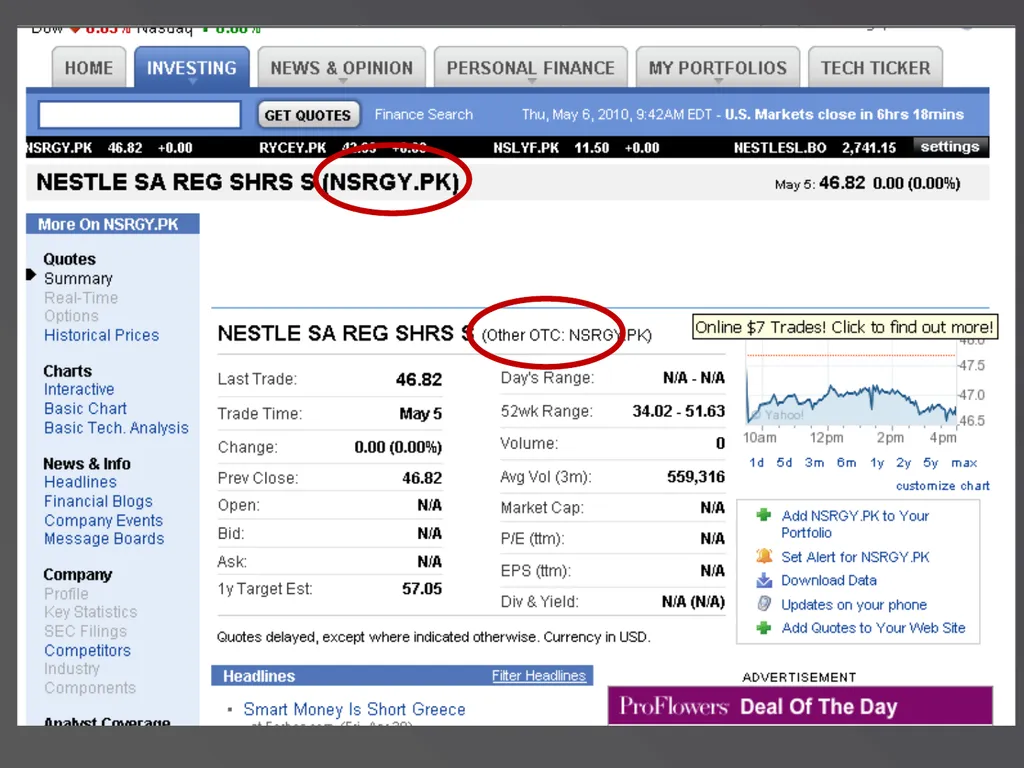Screen dimensions: 1024x768
Task: Open the Headlines sidebar link
Action: (x=80, y=482)
